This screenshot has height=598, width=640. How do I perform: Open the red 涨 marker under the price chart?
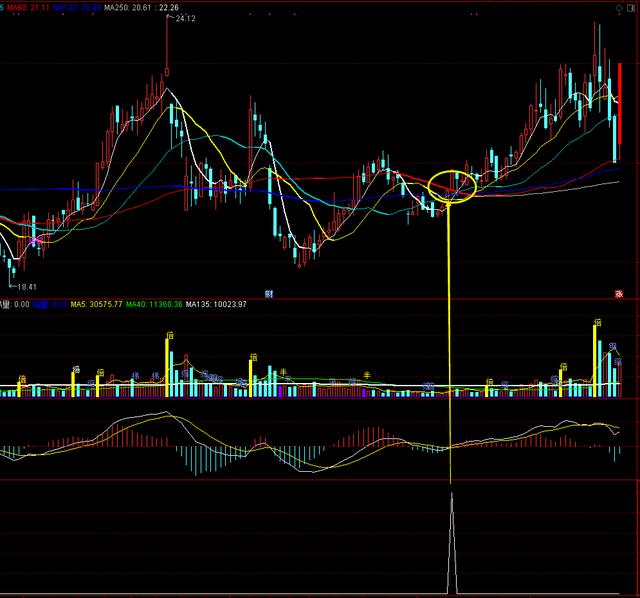619,293
